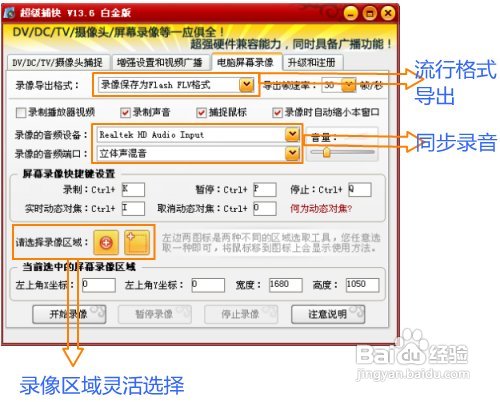Select the 电脑屏幕录像 tab
Viewport: 500px width, 402px height.
(246, 62)
